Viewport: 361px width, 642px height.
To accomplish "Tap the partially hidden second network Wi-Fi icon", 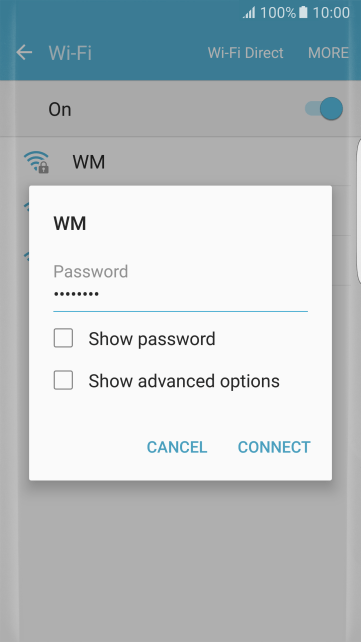I will tap(26, 206).
